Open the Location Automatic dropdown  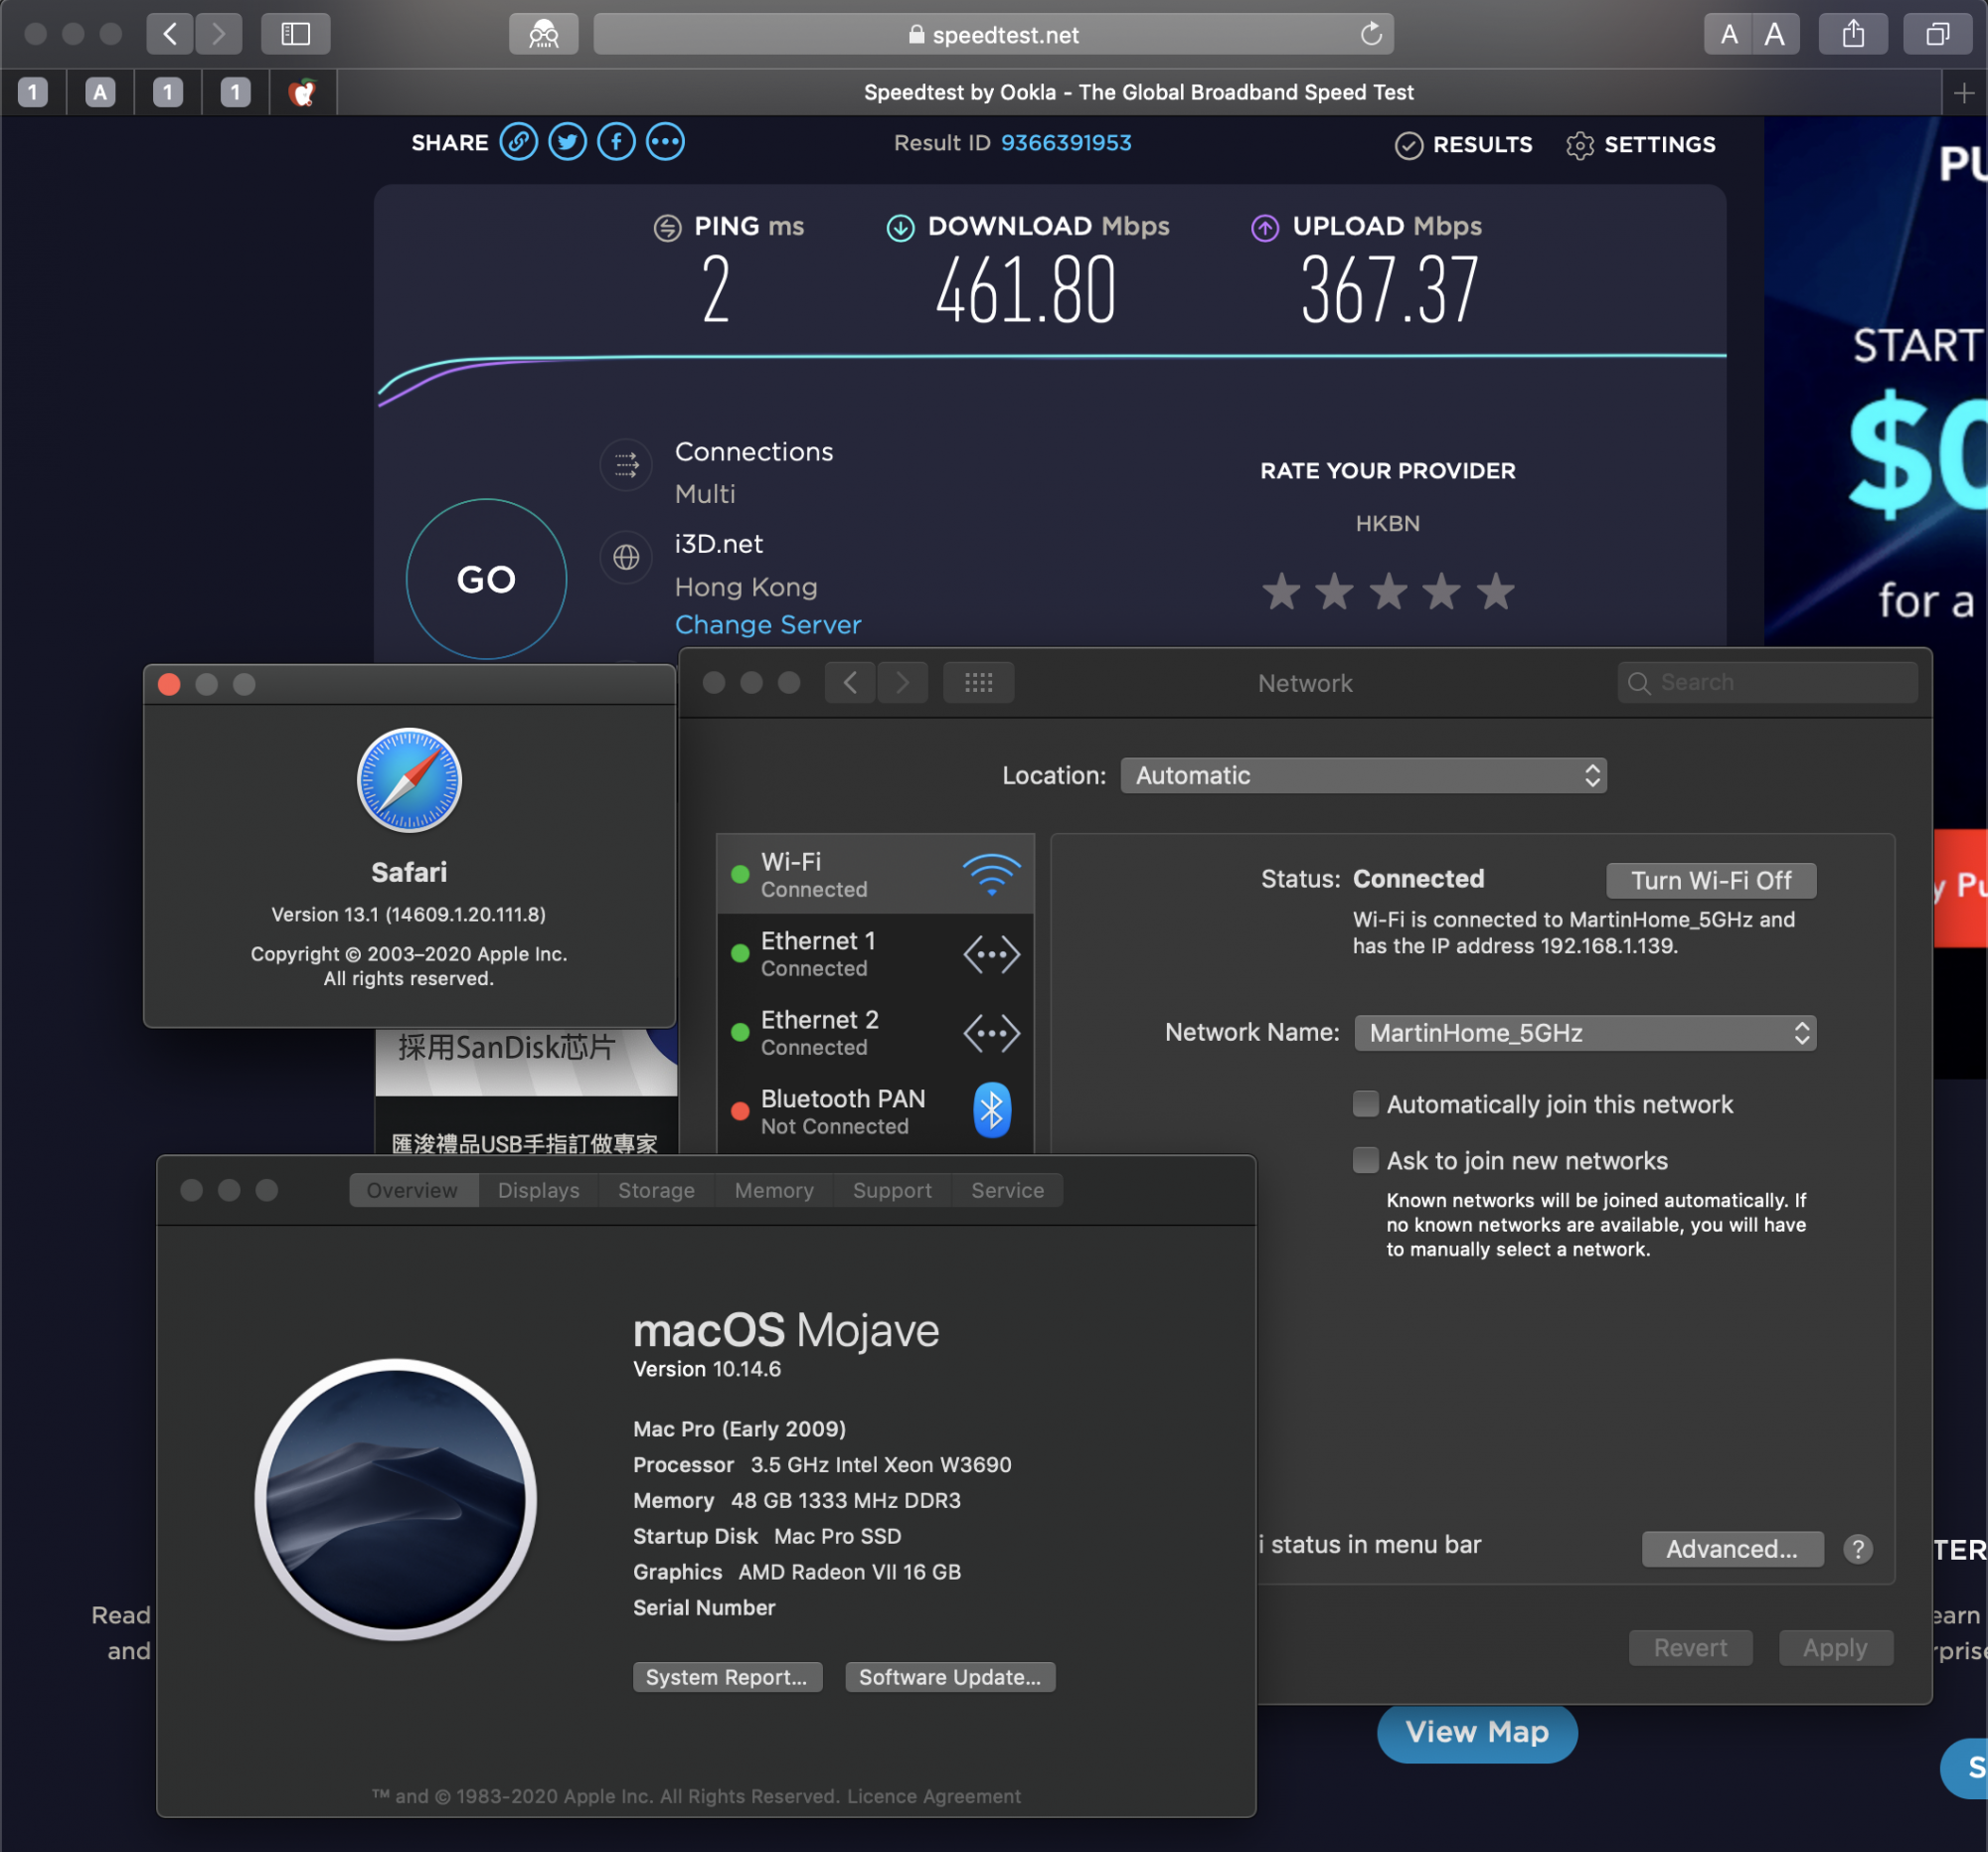click(1362, 775)
